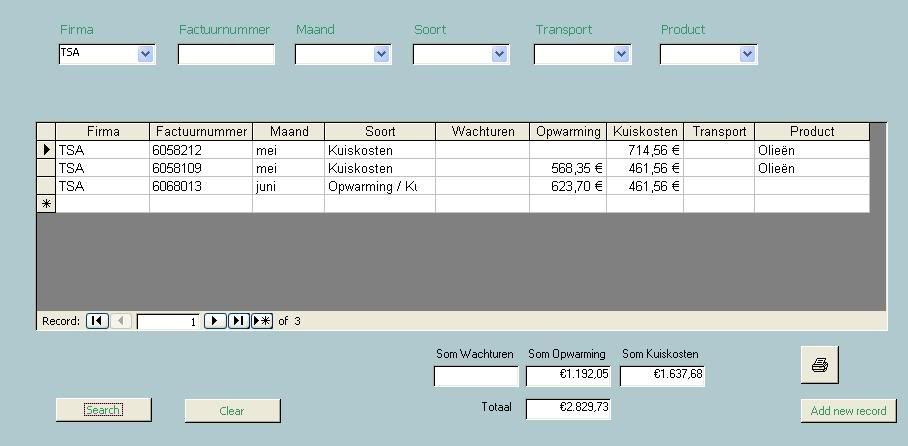Open the Soort filter dropdown

[500, 54]
